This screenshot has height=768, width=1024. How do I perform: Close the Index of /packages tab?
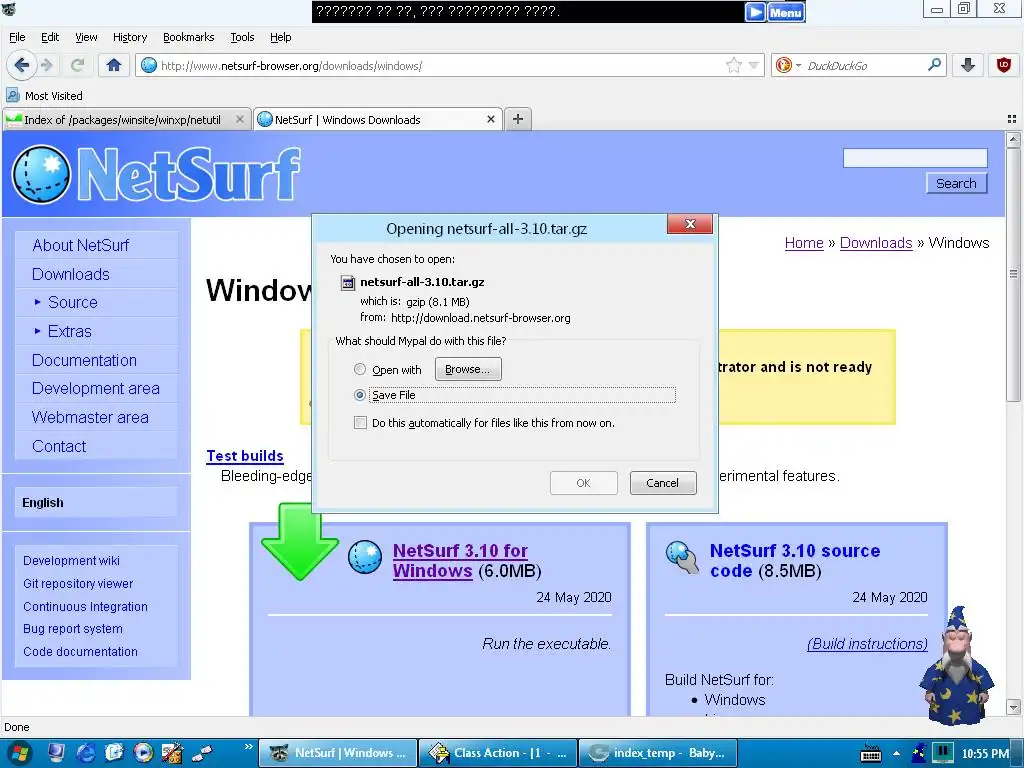coord(240,119)
